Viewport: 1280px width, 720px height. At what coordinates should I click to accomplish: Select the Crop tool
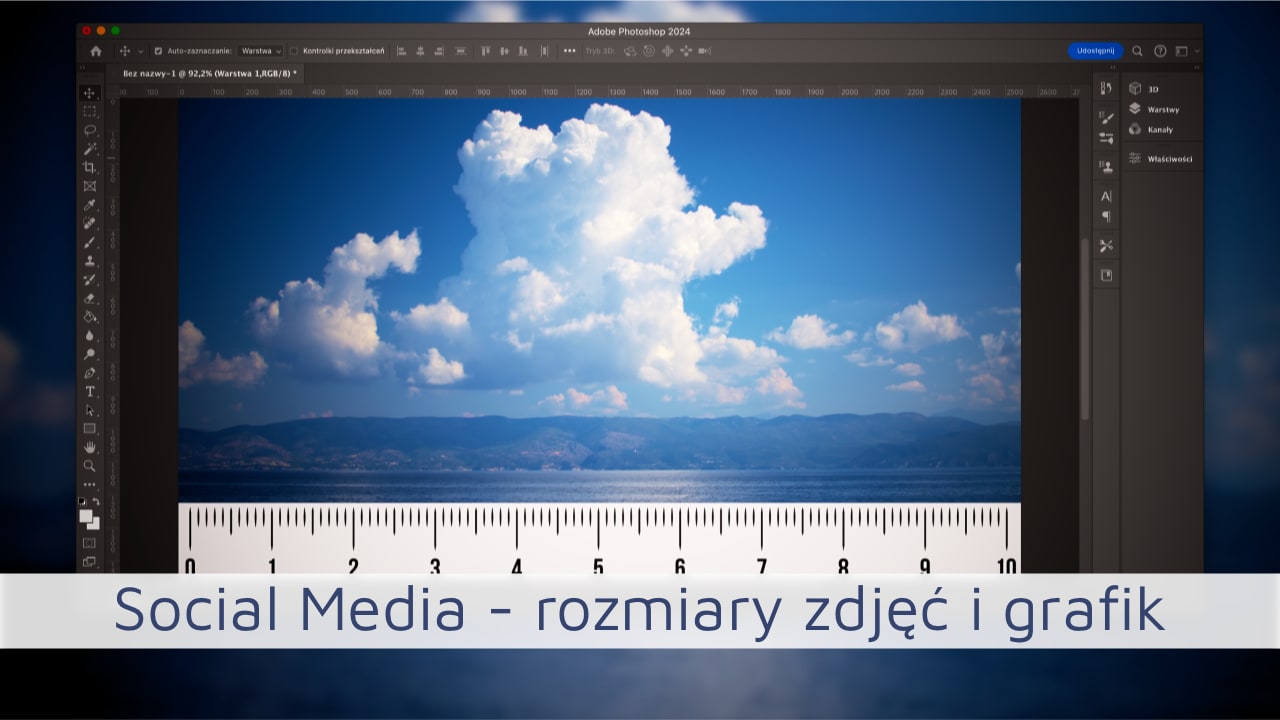point(90,167)
